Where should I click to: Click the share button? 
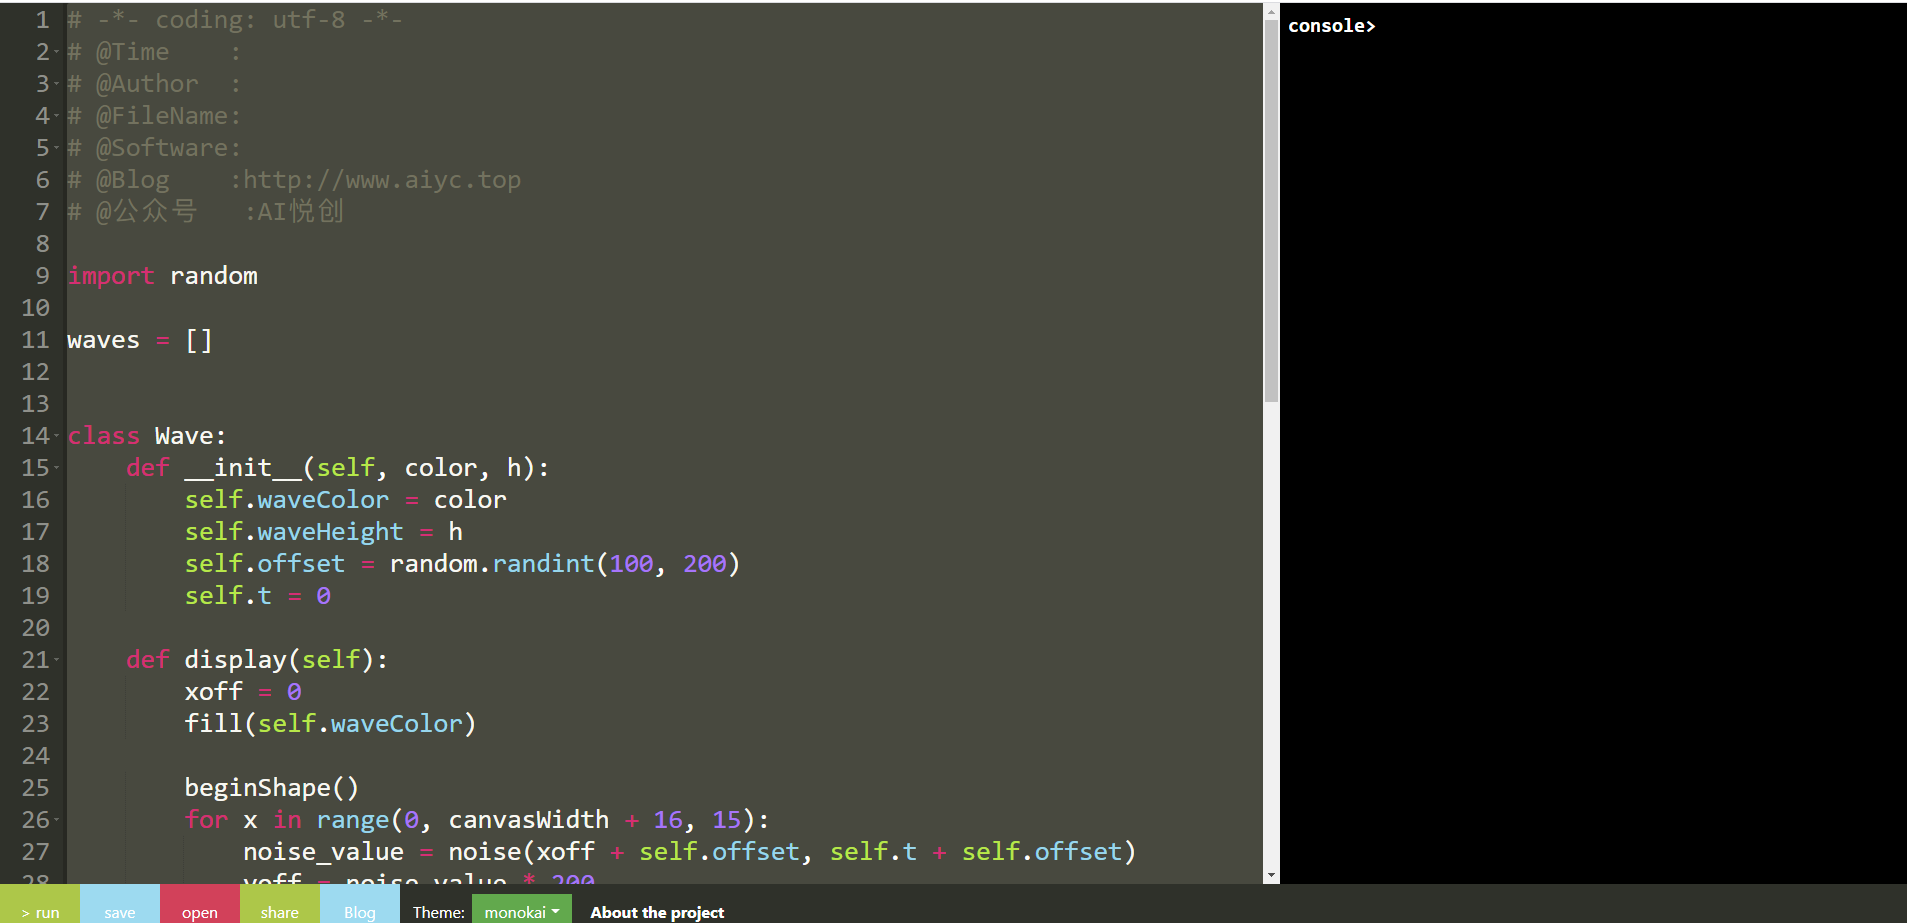pos(280,904)
